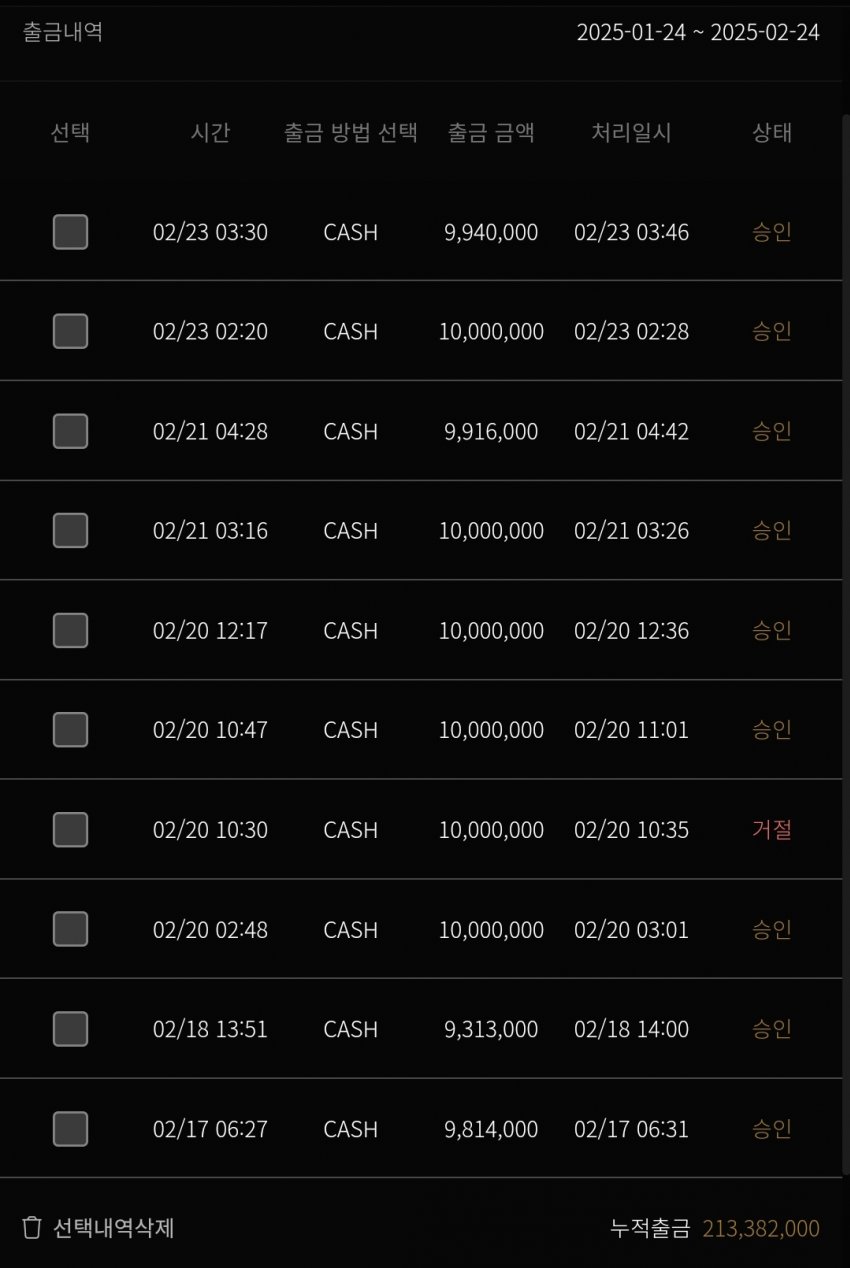Click the 상태 column header
The height and width of the screenshot is (1268, 850).
771,132
